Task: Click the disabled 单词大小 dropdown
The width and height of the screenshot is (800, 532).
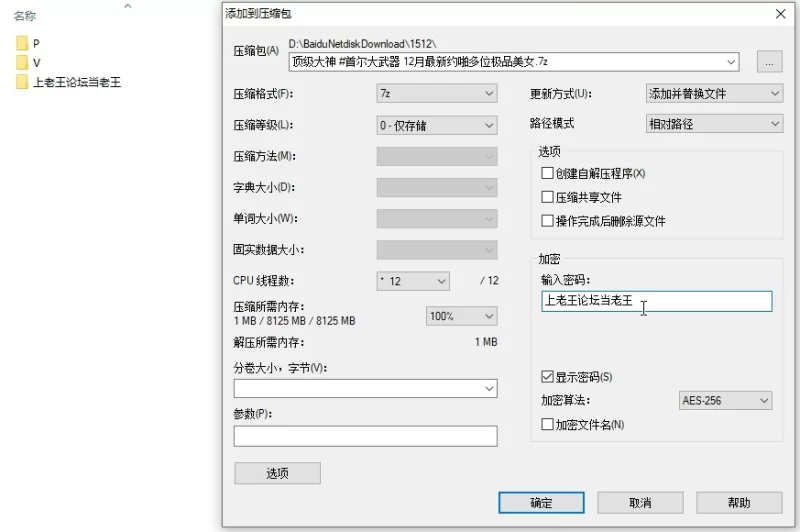Action: click(437, 219)
